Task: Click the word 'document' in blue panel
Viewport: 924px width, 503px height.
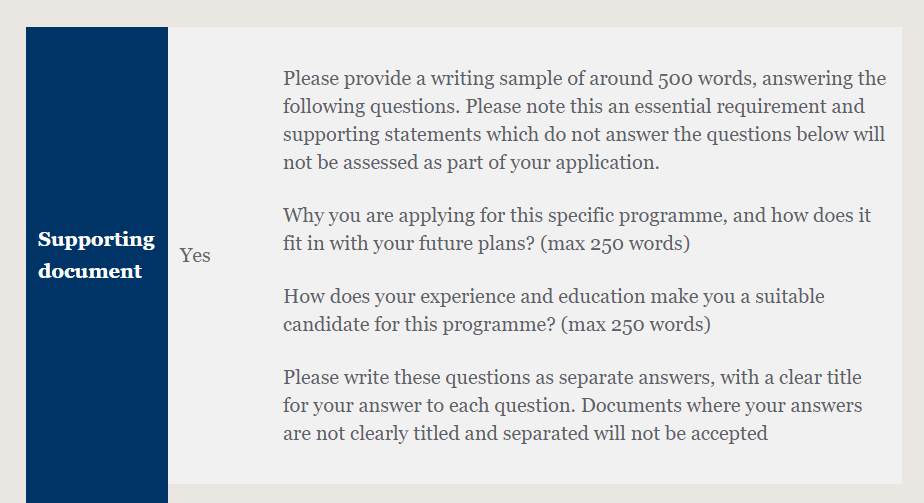Action: [90, 272]
